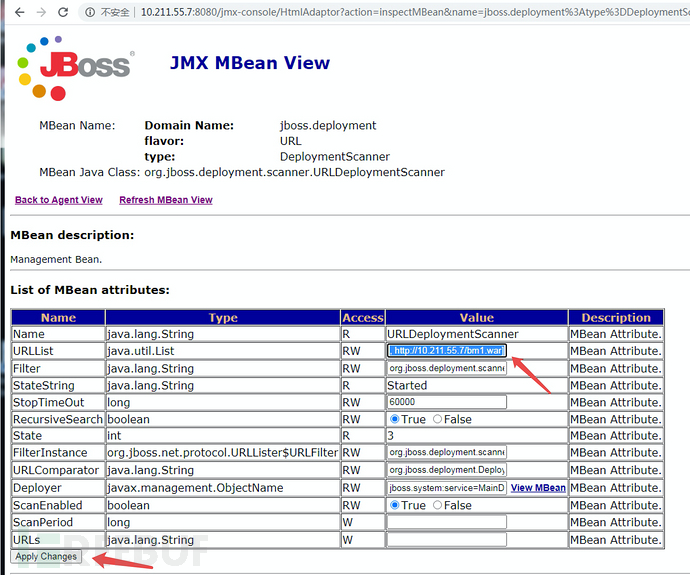690x575 pixels.
Task: Click the URLList value text field
Action: (447, 351)
